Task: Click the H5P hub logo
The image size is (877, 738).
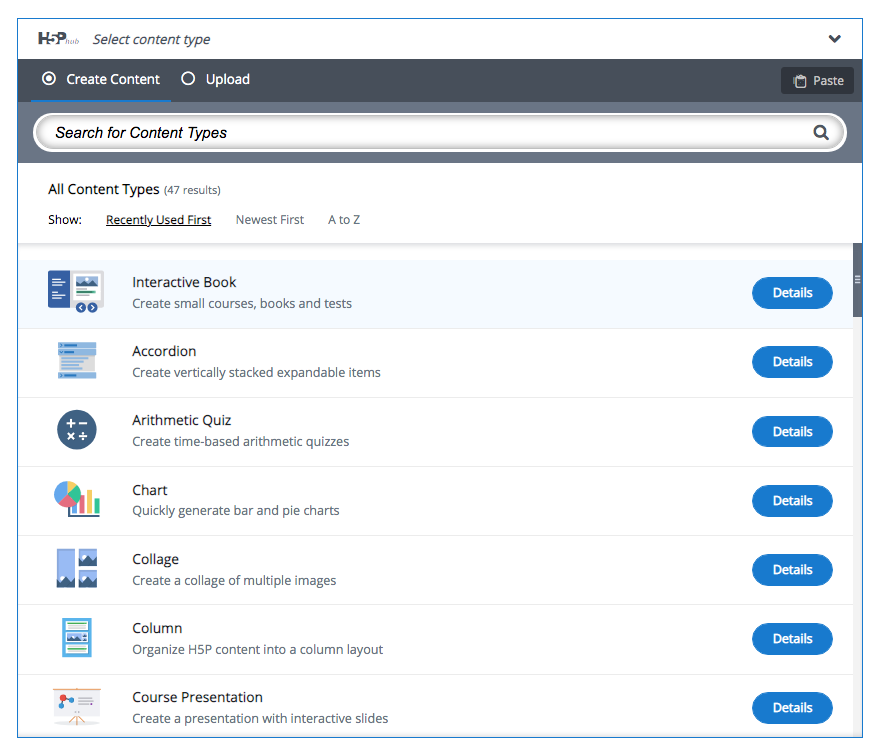Action: 58,39
